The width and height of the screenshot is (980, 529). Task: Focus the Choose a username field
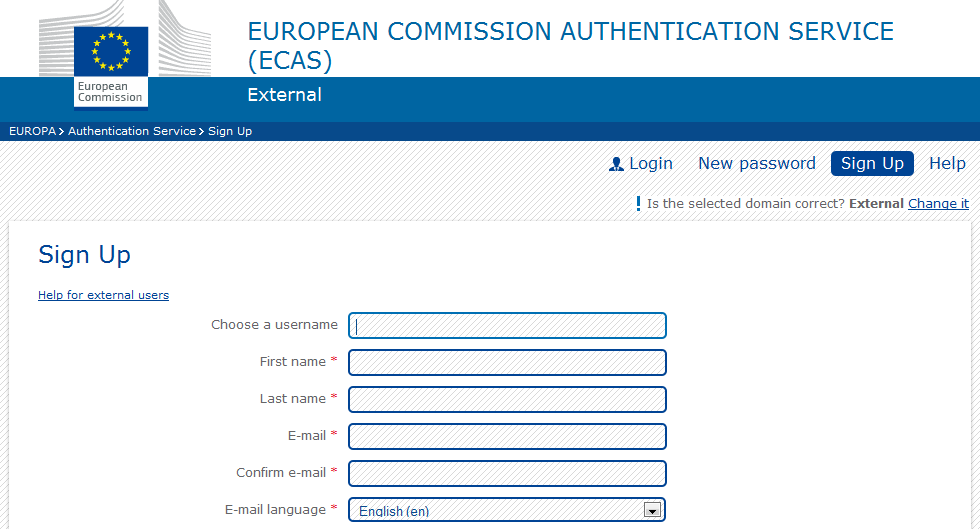tap(507, 326)
